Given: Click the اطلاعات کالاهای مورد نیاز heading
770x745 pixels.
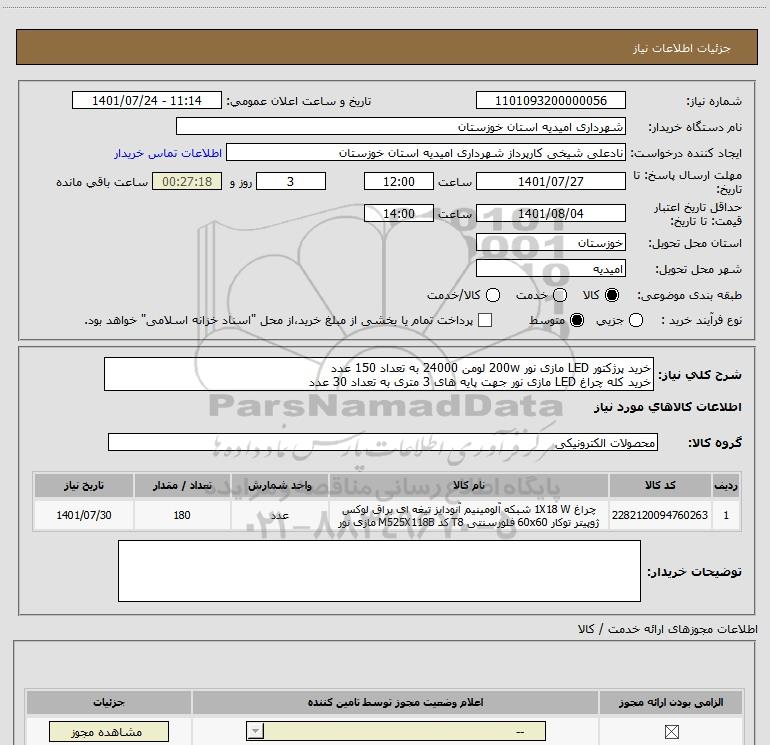Looking at the screenshot, I should (667, 407).
